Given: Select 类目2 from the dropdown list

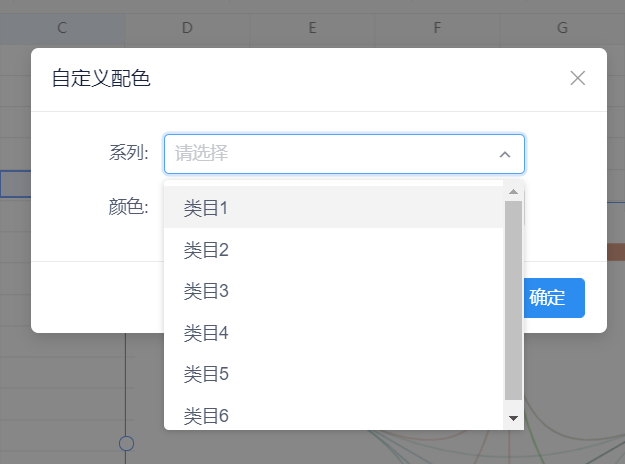Looking at the screenshot, I should click(333, 249).
